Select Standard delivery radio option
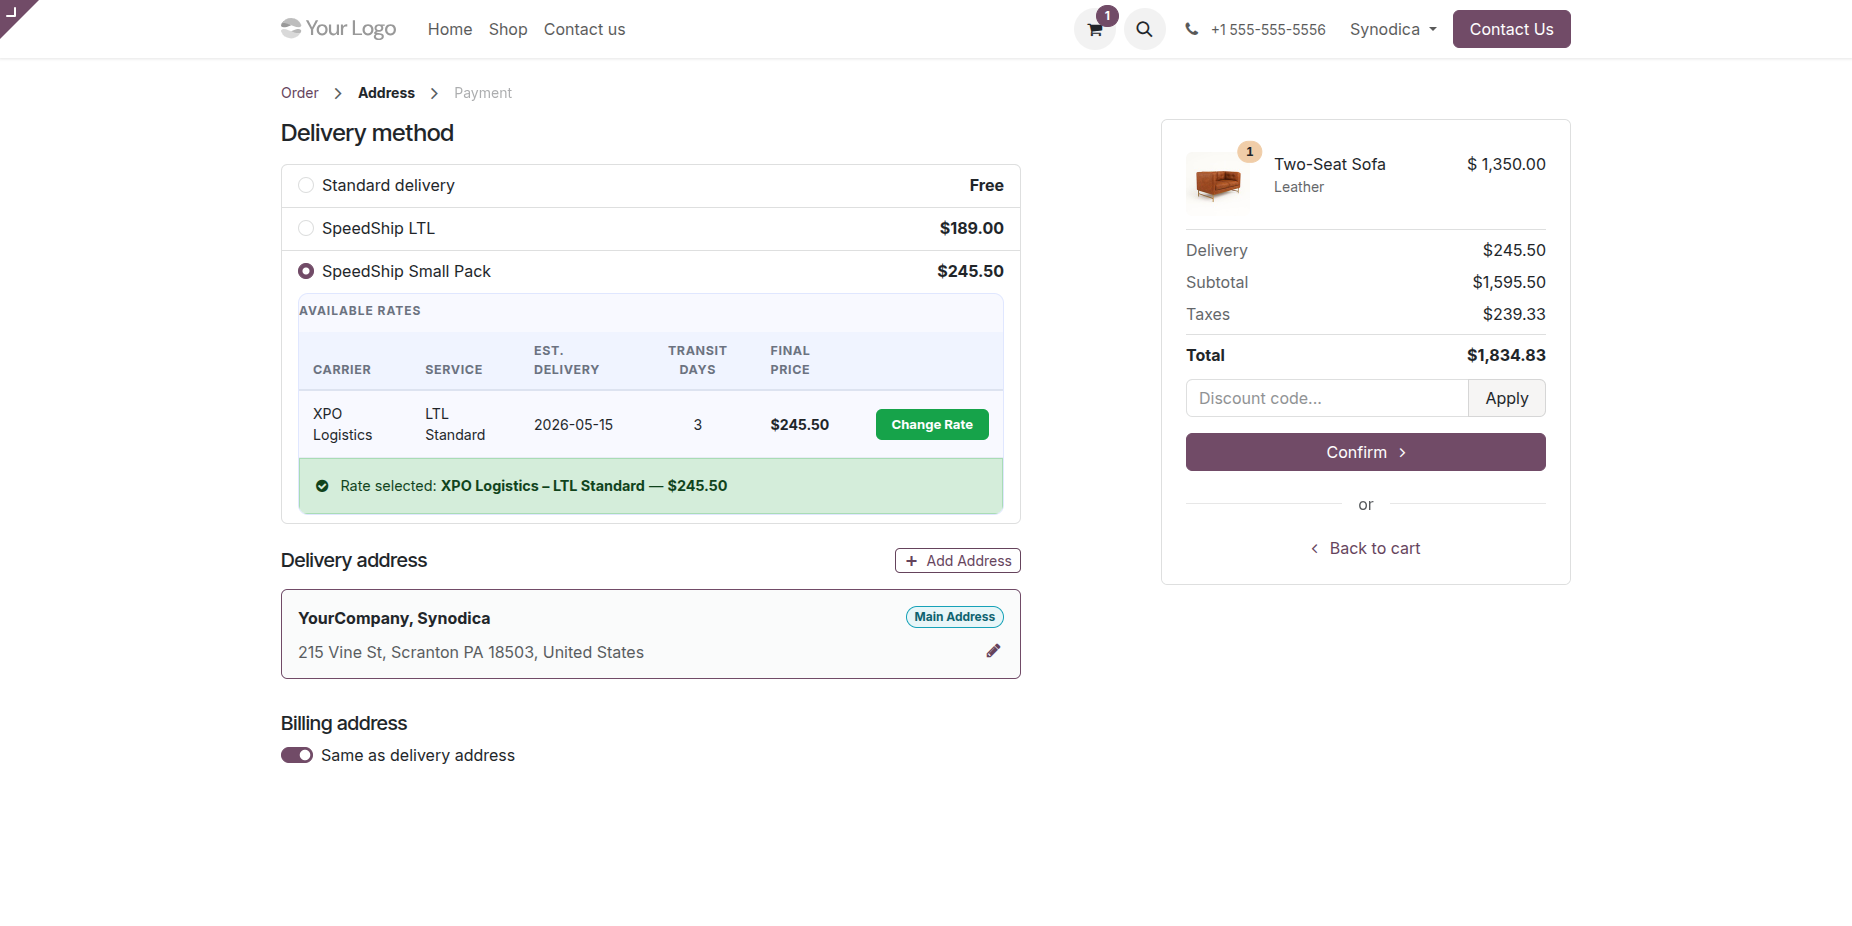Image resolution: width=1852 pixels, height=926 pixels. (x=306, y=185)
